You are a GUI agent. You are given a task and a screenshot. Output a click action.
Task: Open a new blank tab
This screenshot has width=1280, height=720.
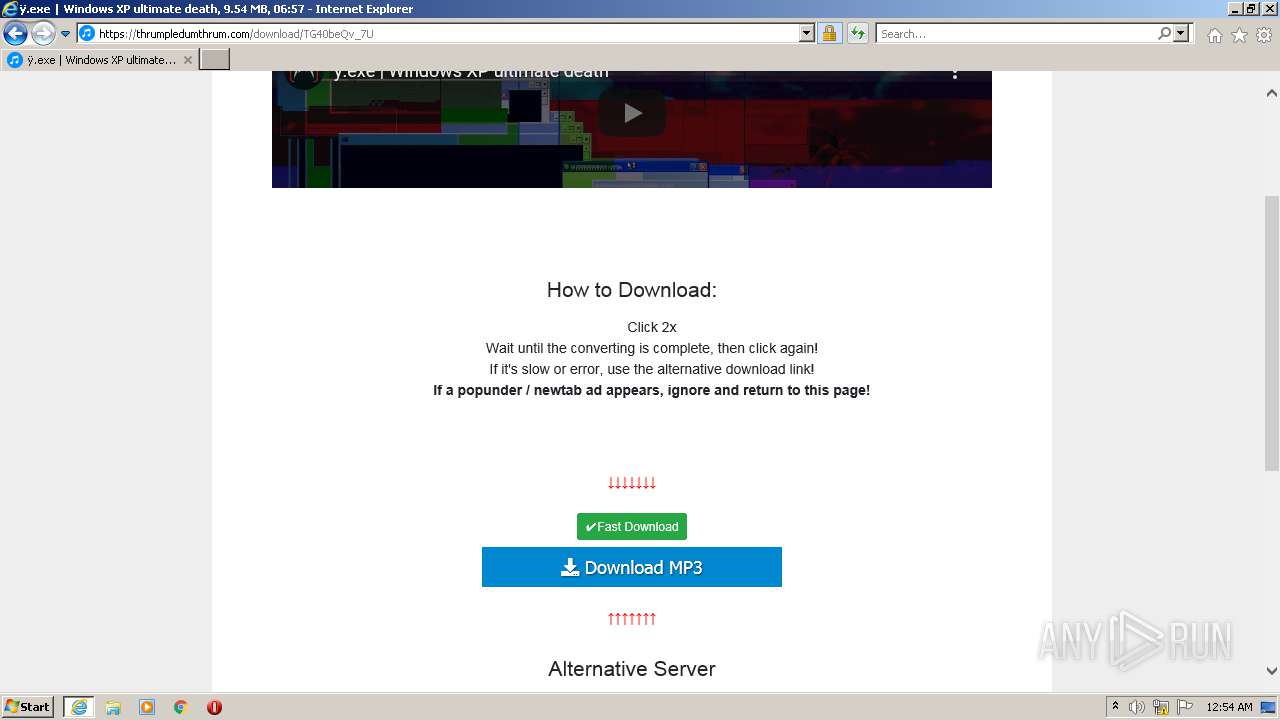click(215, 60)
